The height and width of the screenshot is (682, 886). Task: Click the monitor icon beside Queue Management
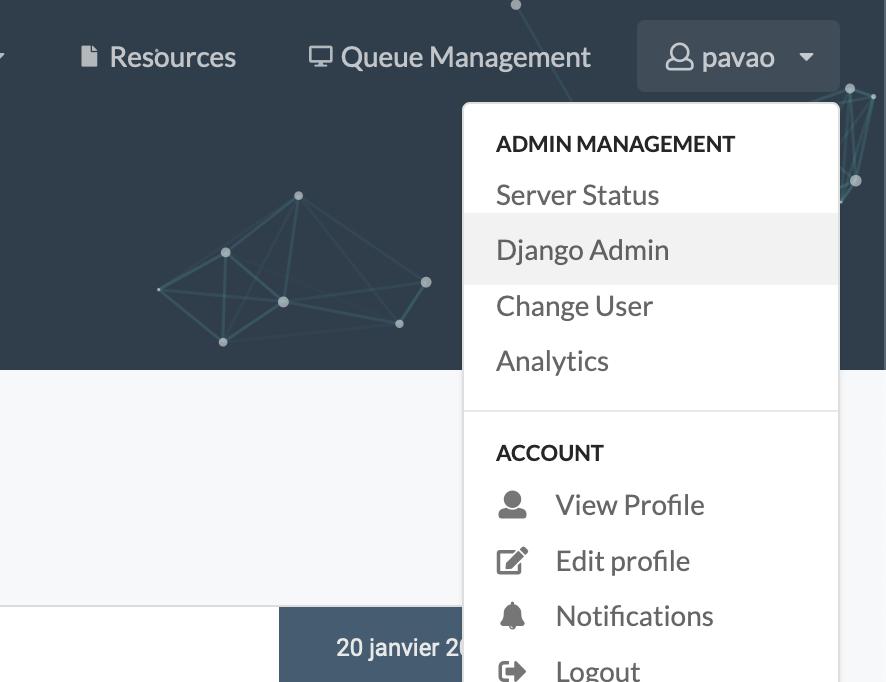(x=321, y=56)
